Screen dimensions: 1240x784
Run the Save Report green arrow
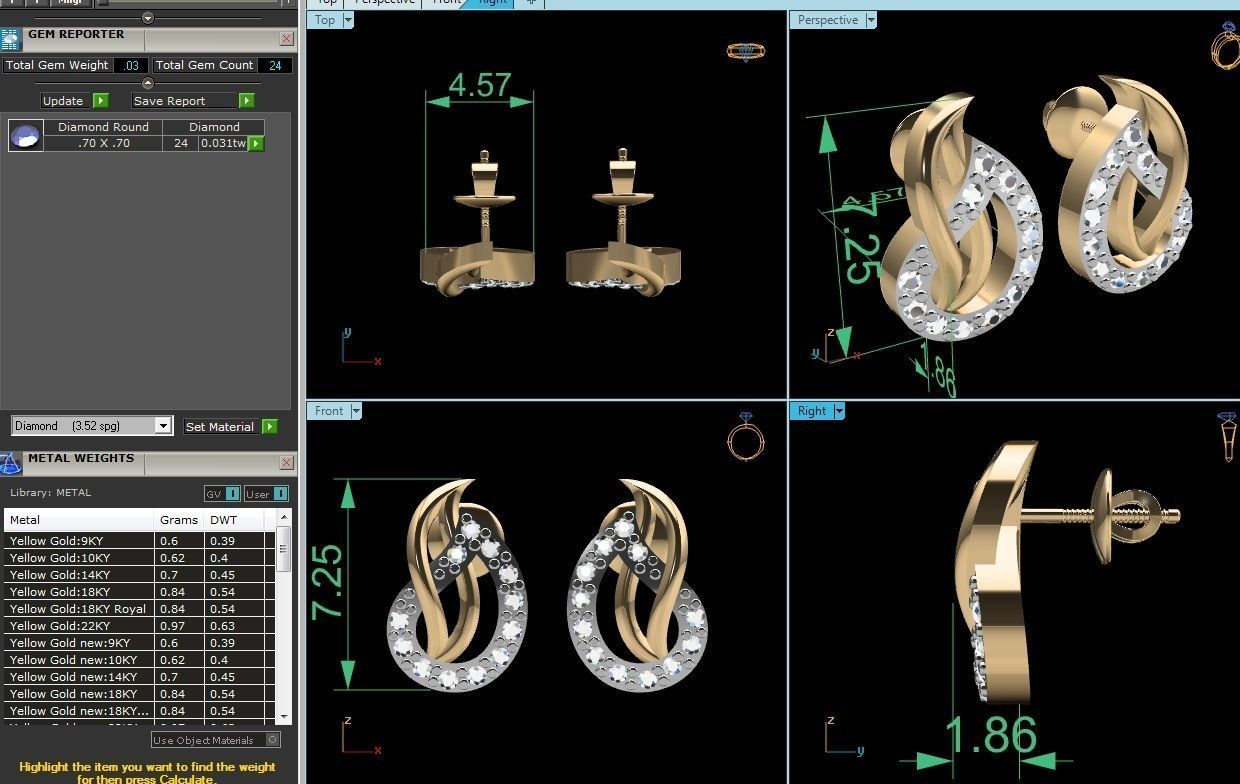coord(247,101)
